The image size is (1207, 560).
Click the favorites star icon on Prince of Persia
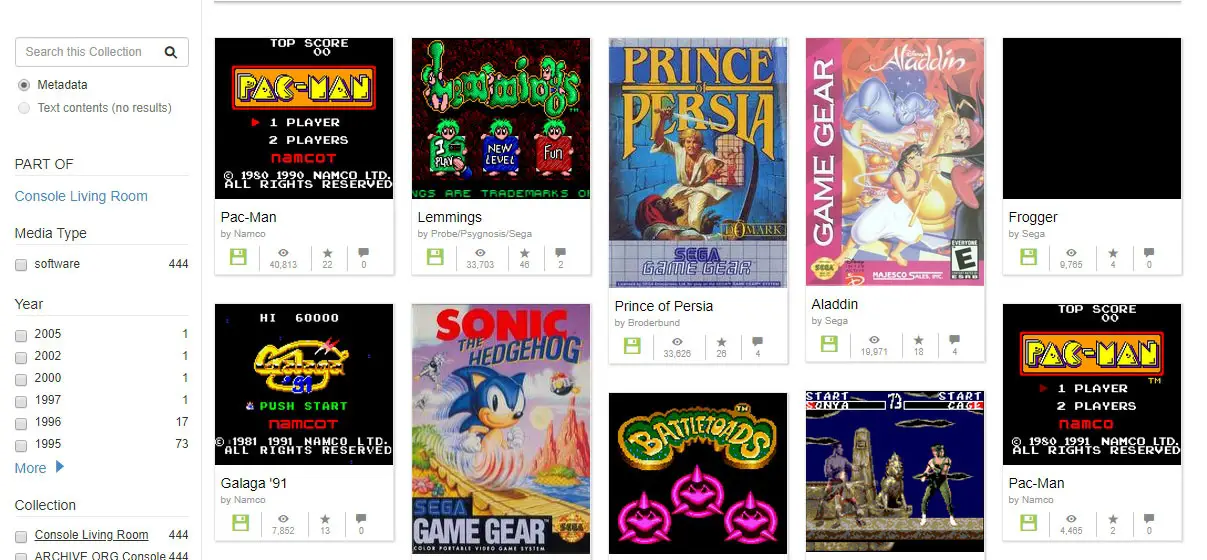point(721,342)
